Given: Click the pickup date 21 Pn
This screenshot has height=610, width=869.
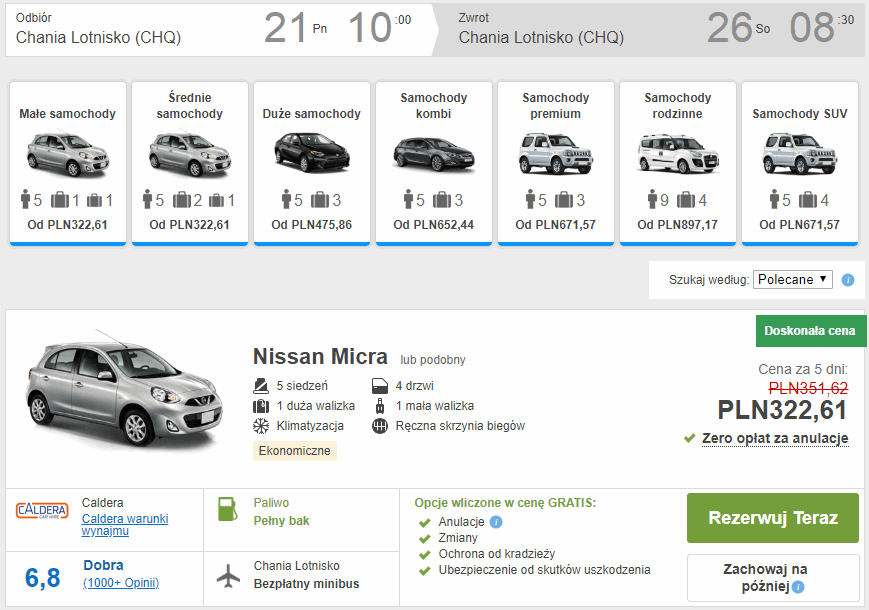Looking at the screenshot, I should (296, 28).
